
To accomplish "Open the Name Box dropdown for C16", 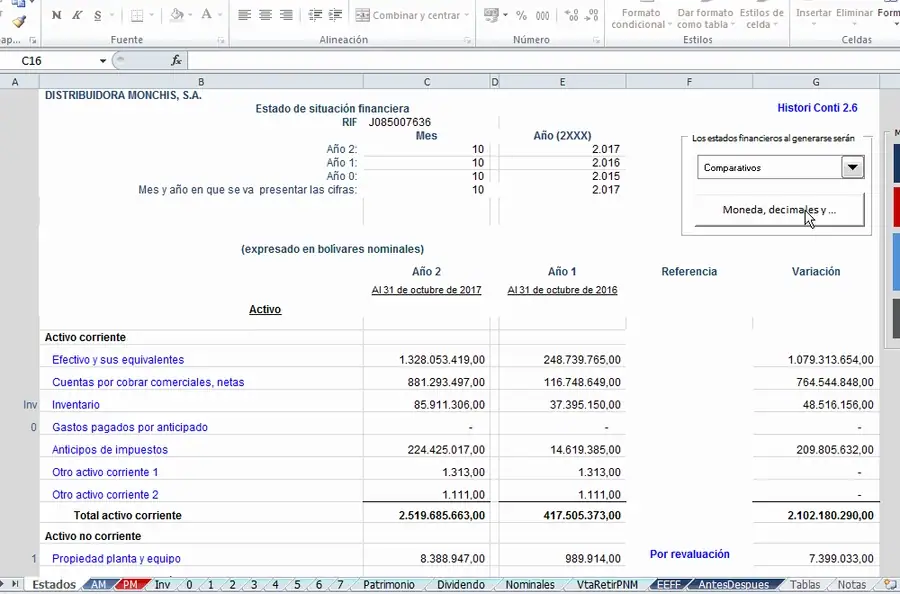I will [x=102, y=61].
